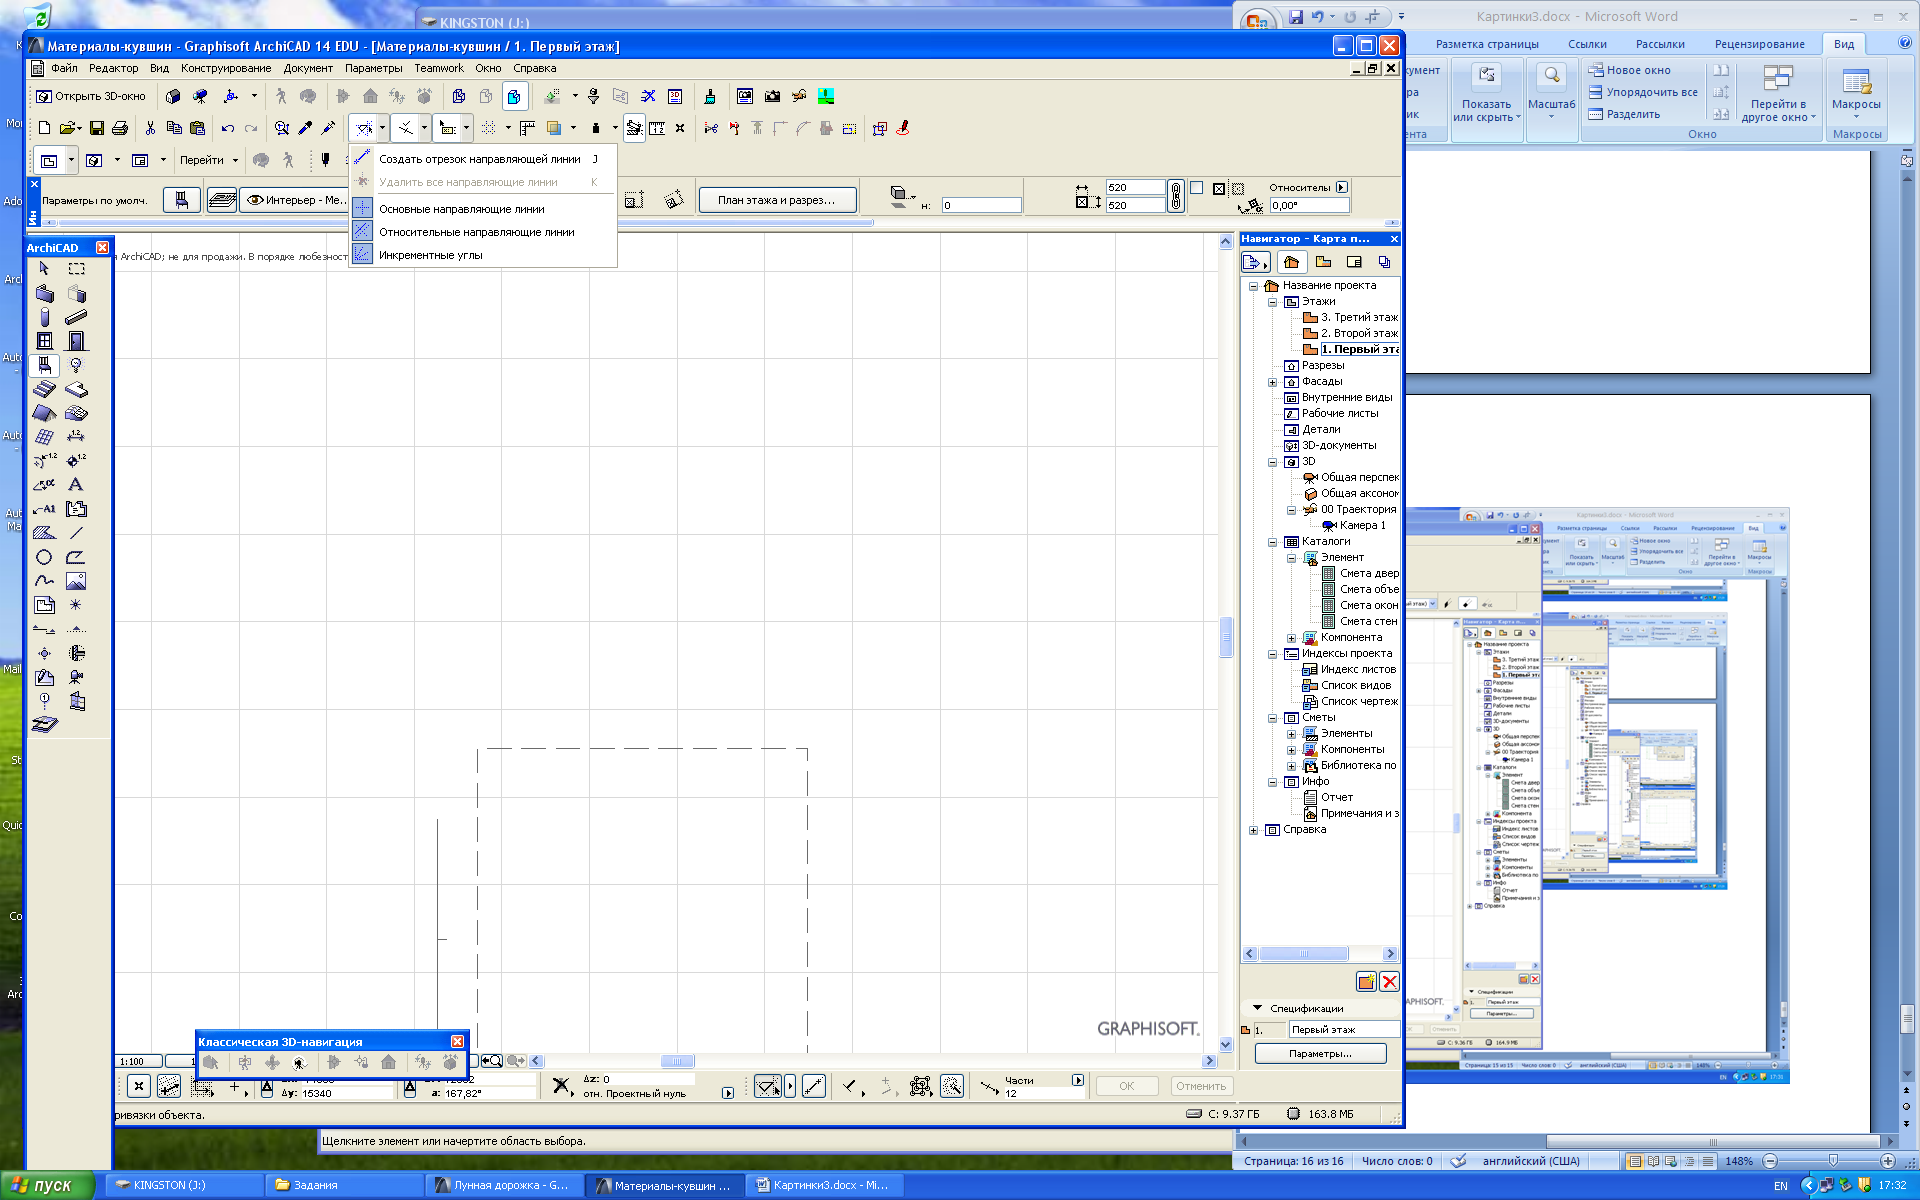Click the Navigator horizontal scrollbar thumb
Screen dimensions: 1920x1200
tap(1303, 954)
